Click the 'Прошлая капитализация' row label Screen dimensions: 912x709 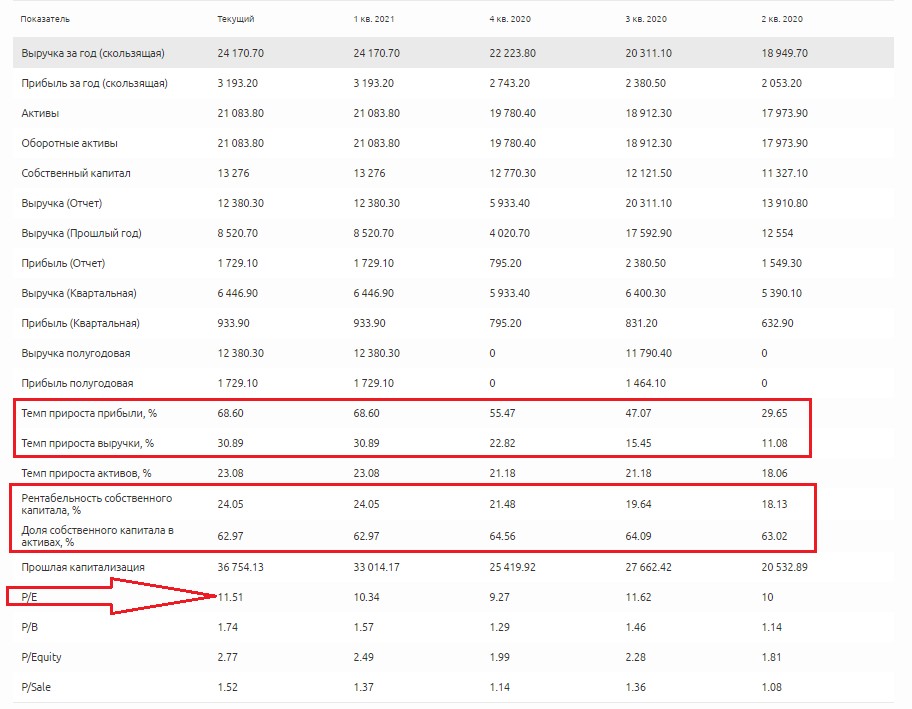[83, 567]
